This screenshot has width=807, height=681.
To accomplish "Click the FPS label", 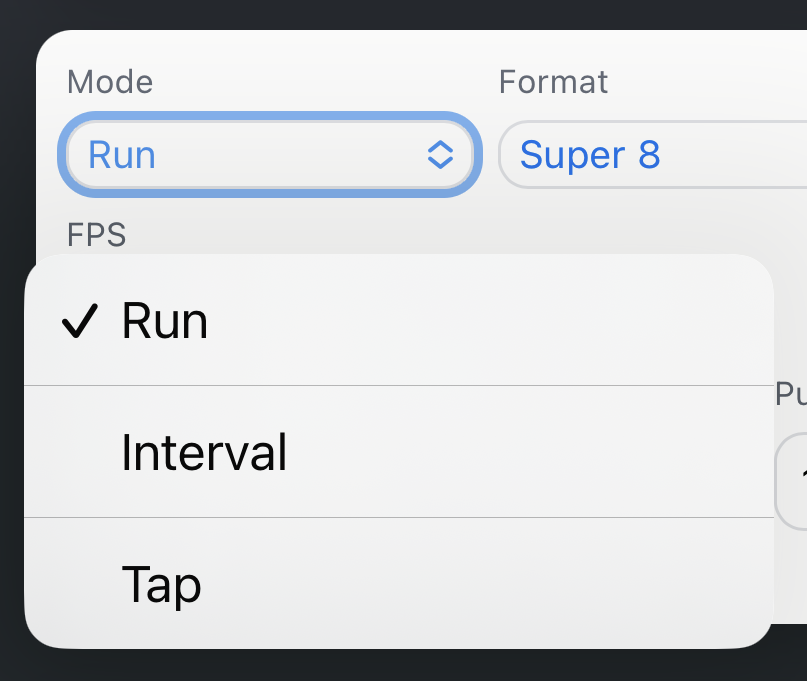I will pos(97,234).
